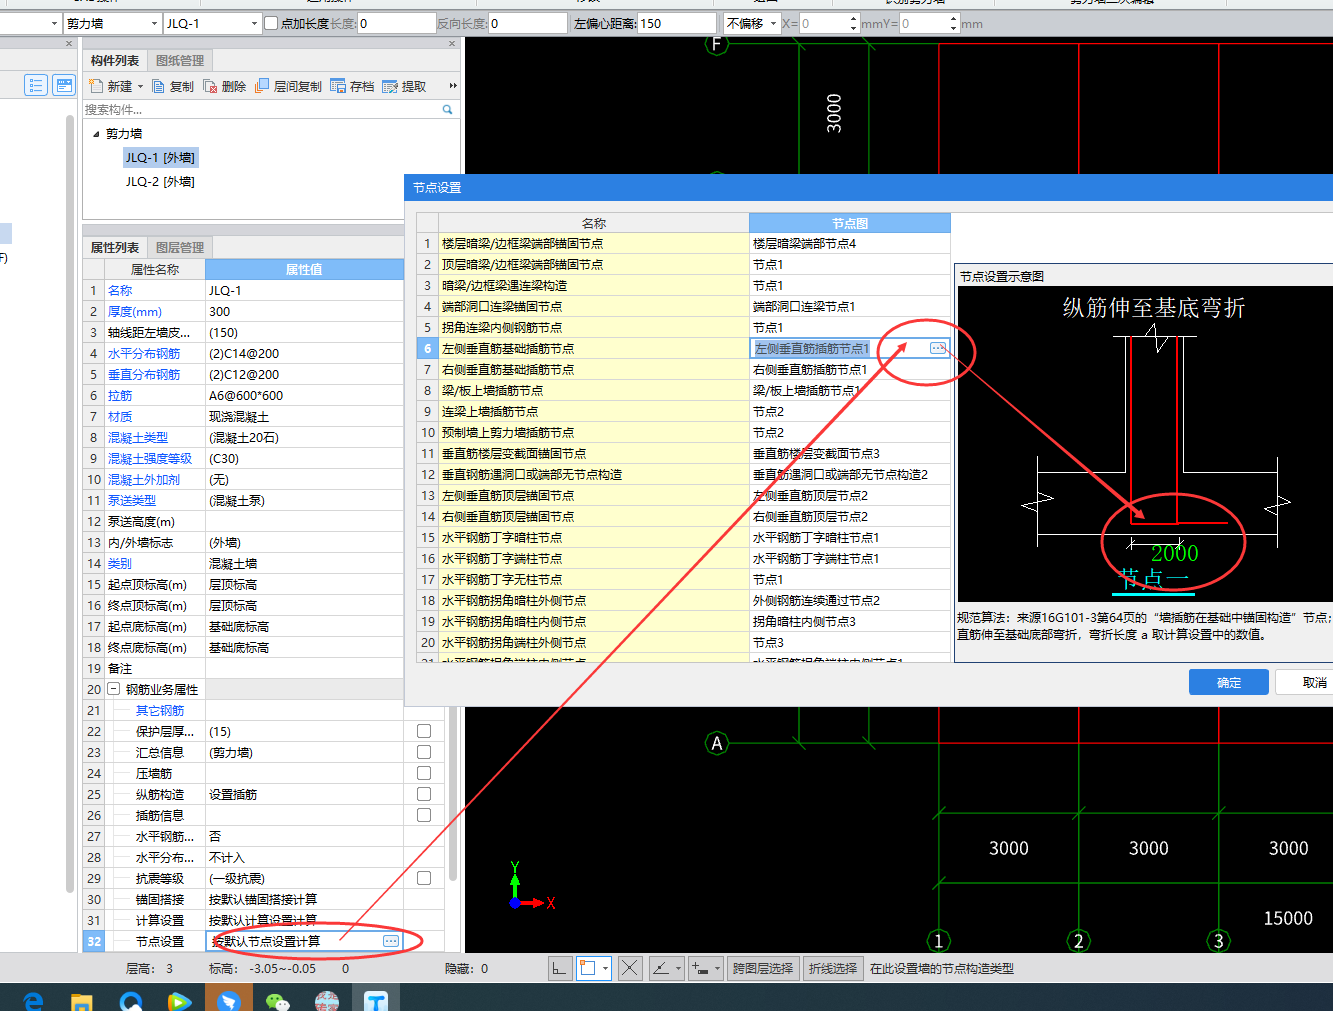Click the 存档 archive icon

(338, 86)
